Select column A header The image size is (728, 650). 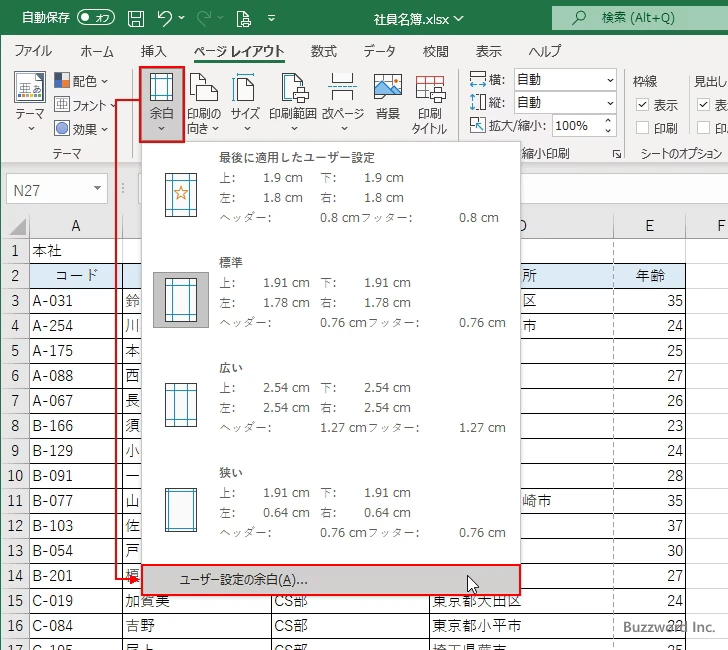[76, 226]
